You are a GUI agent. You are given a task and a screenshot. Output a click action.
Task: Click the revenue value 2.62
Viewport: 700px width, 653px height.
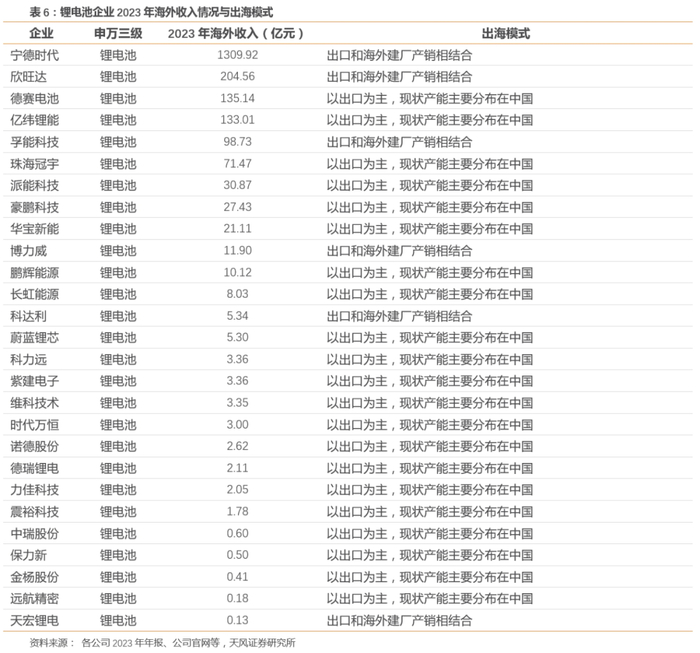(238, 446)
